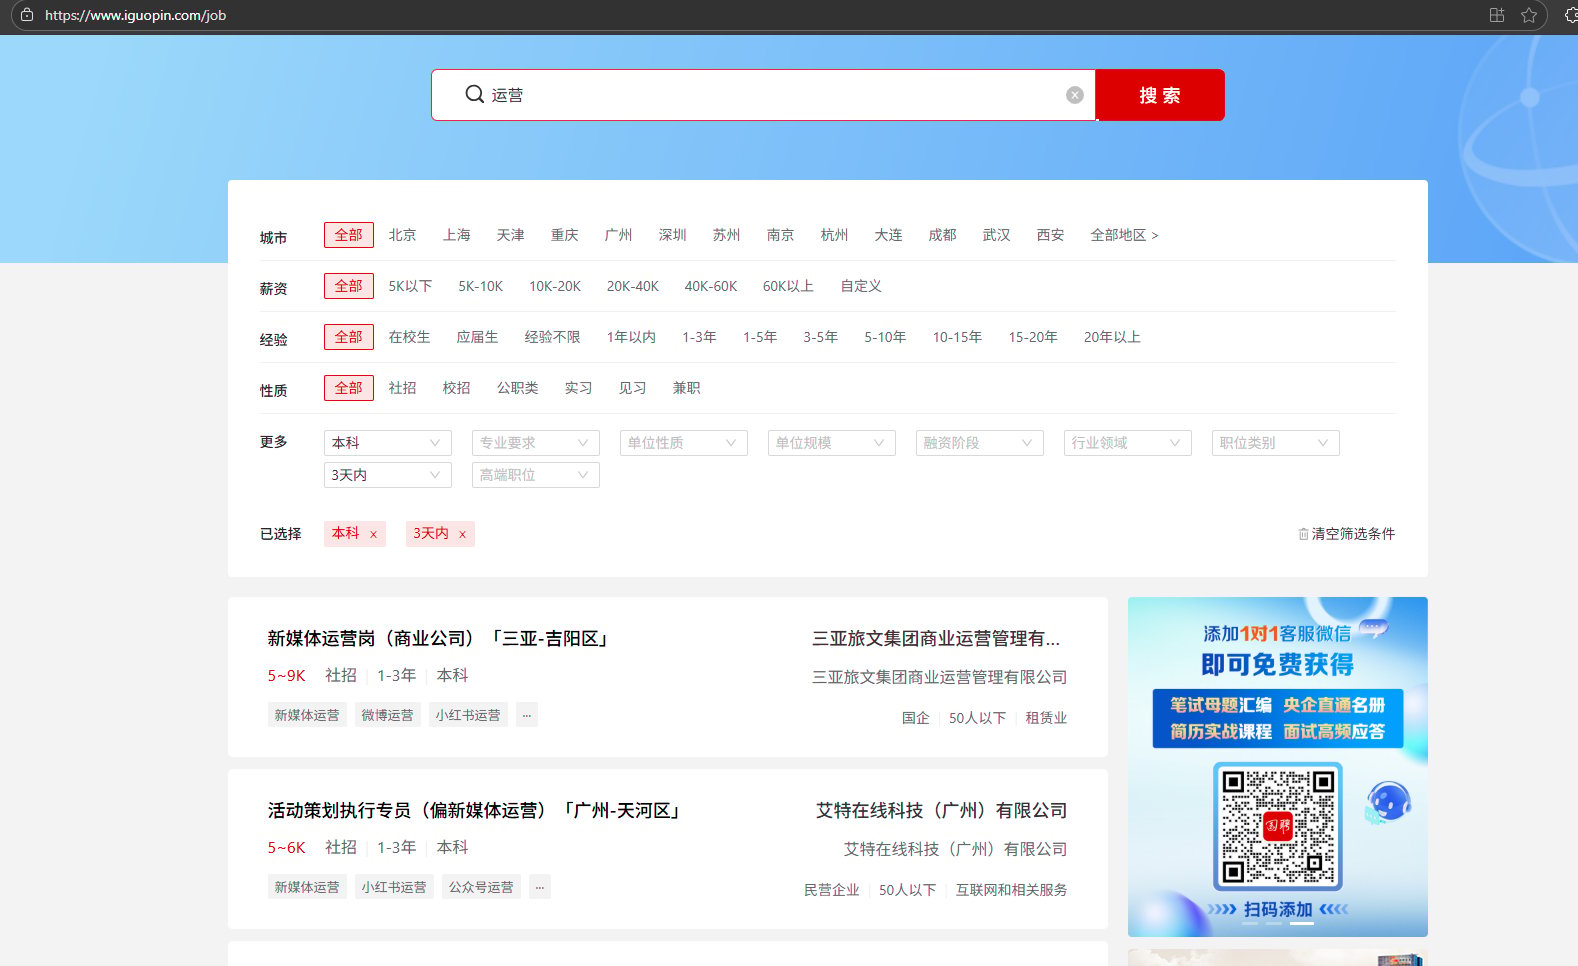Click the browser address bar URL
Image resolution: width=1578 pixels, height=966 pixels.
pos(136,15)
